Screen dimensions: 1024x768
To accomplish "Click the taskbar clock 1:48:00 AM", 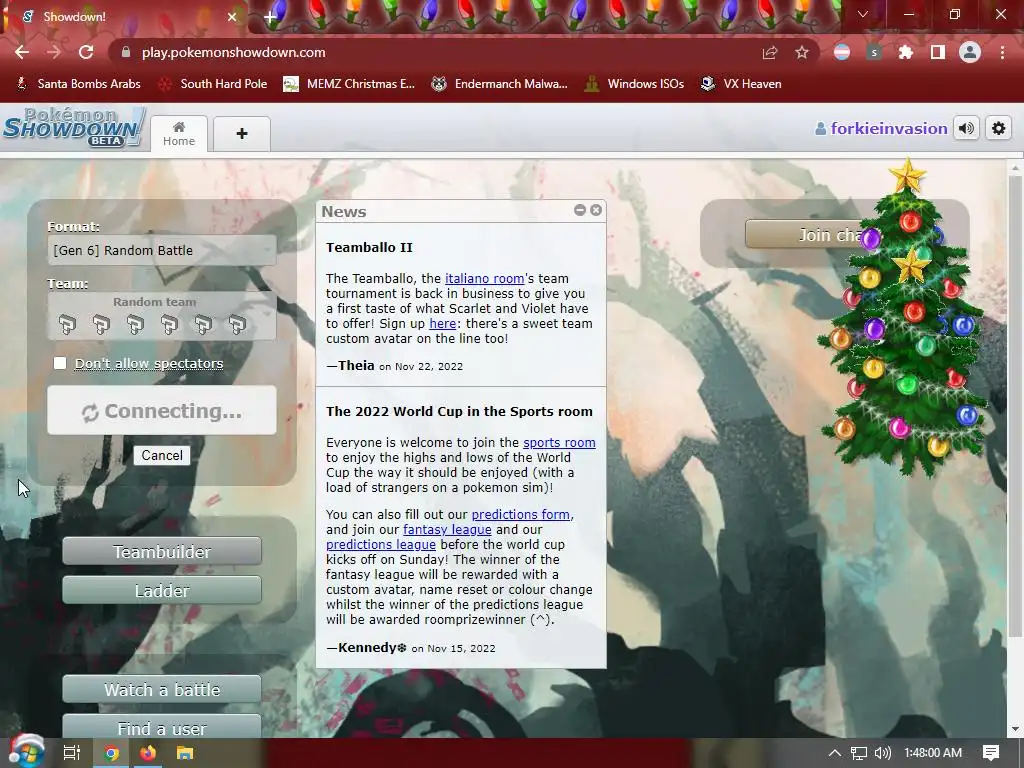I will (x=933, y=753).
